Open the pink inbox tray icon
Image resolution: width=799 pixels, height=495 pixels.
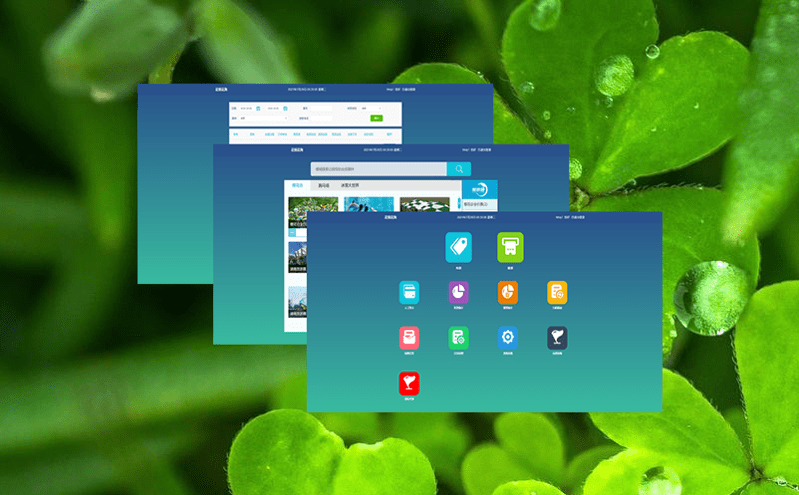[409, 338]
